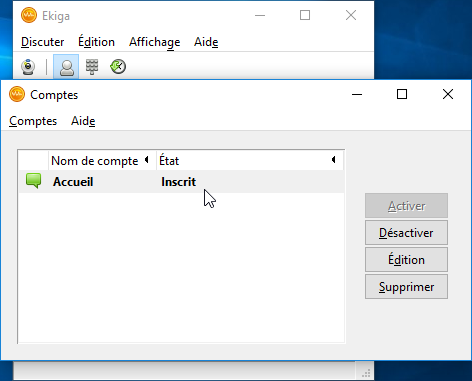Click the webcam icon in Ekiga toolbar
The height and width of the screenshot is (381, 472).
point(28,67)
